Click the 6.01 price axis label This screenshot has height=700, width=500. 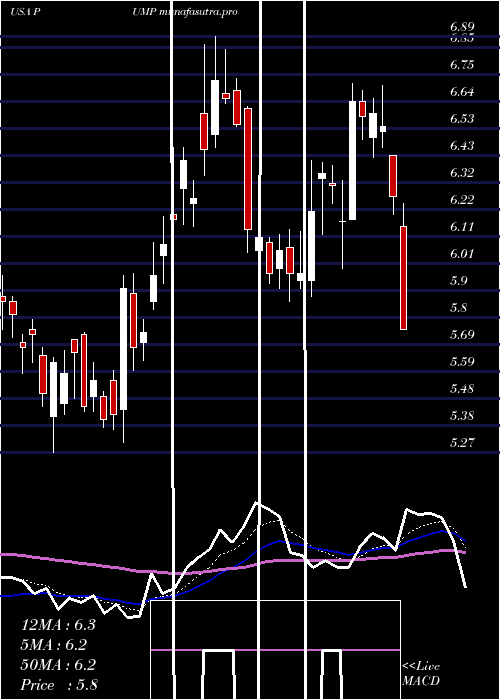click(462, 254)
